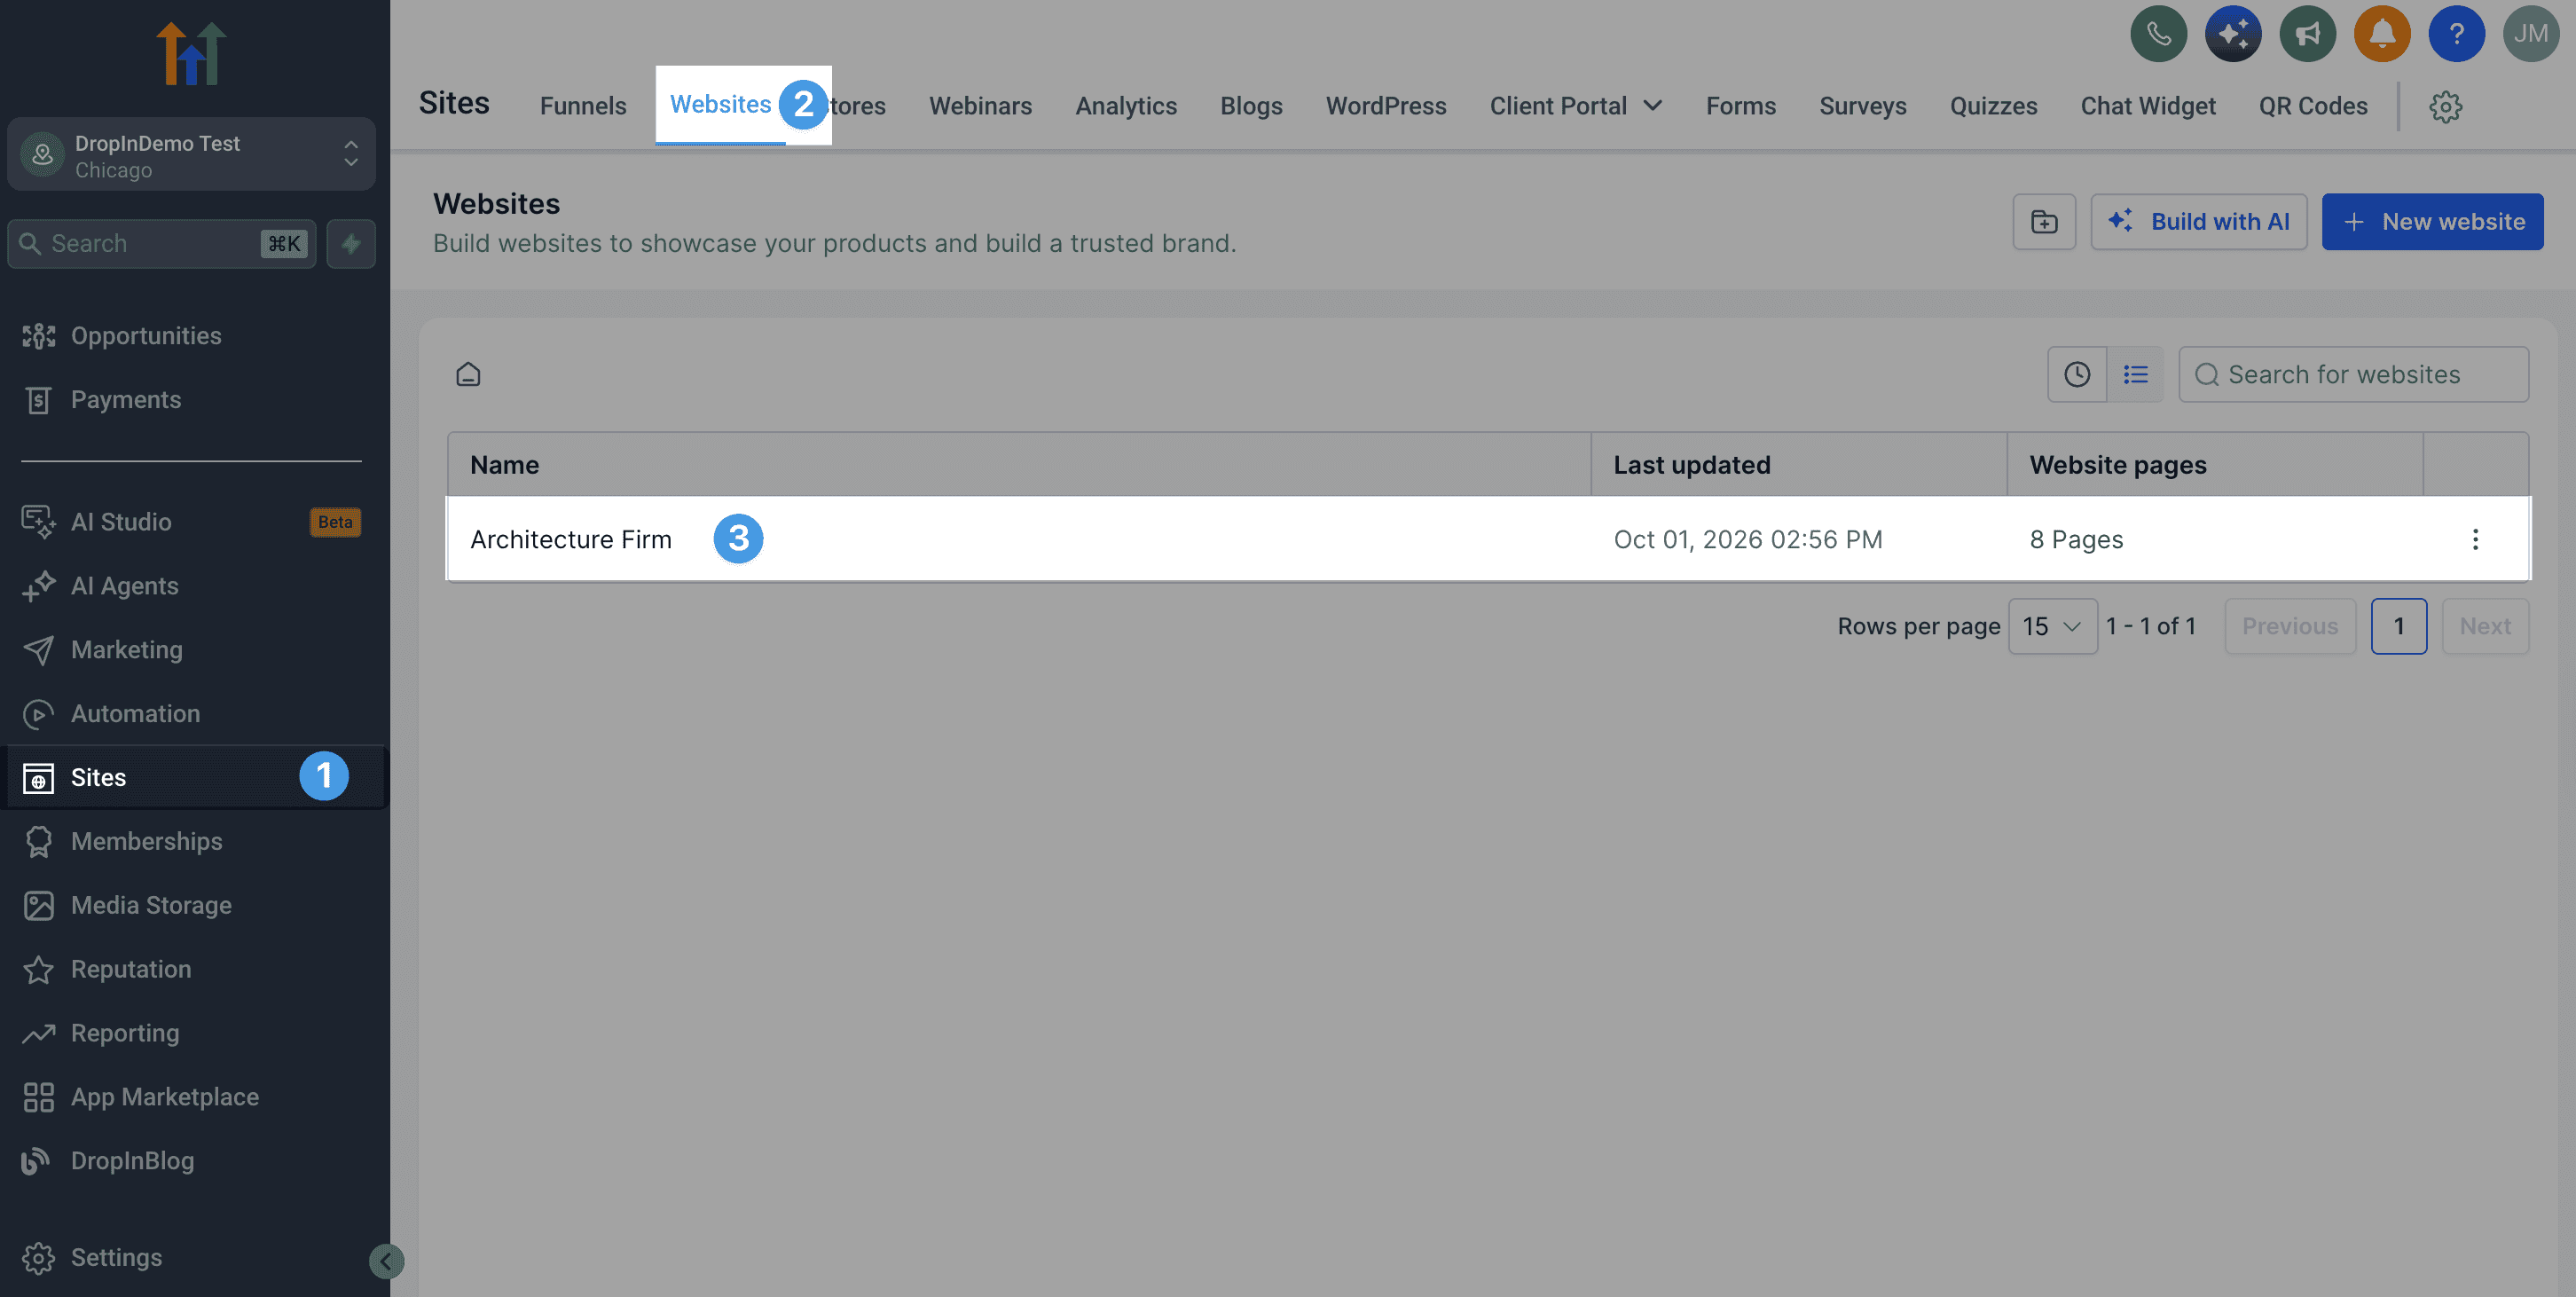The image size is (2576, 1297).
Task: Open the Sites settings gear icon
Action: (2445, 106)
